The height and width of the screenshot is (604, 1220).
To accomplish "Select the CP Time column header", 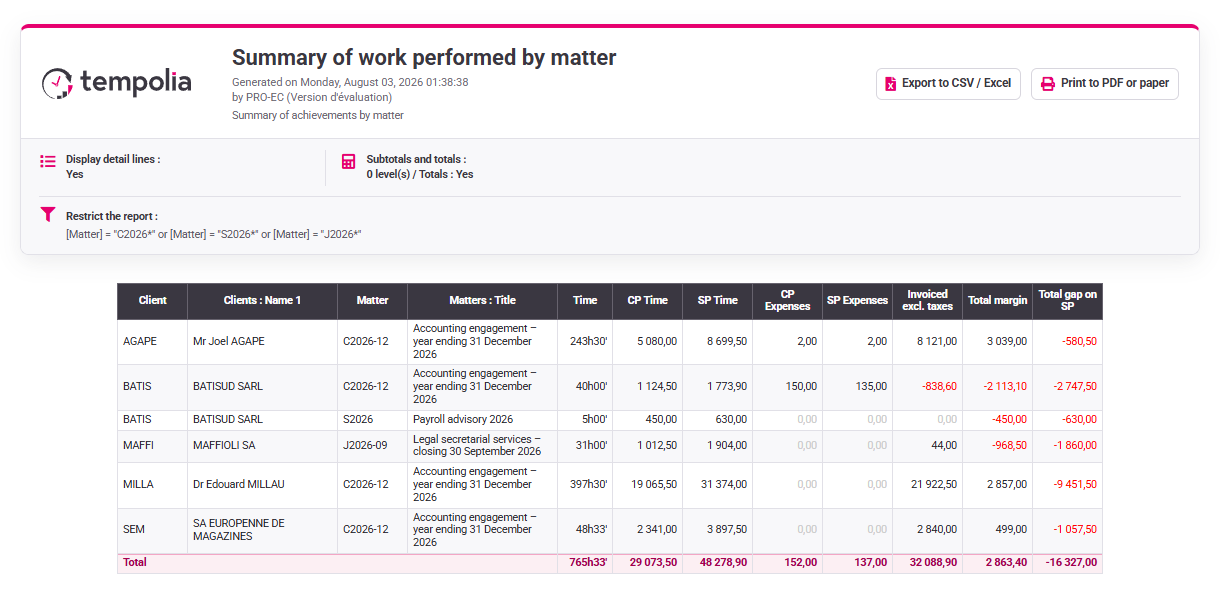I will click(x=648, y=301).
